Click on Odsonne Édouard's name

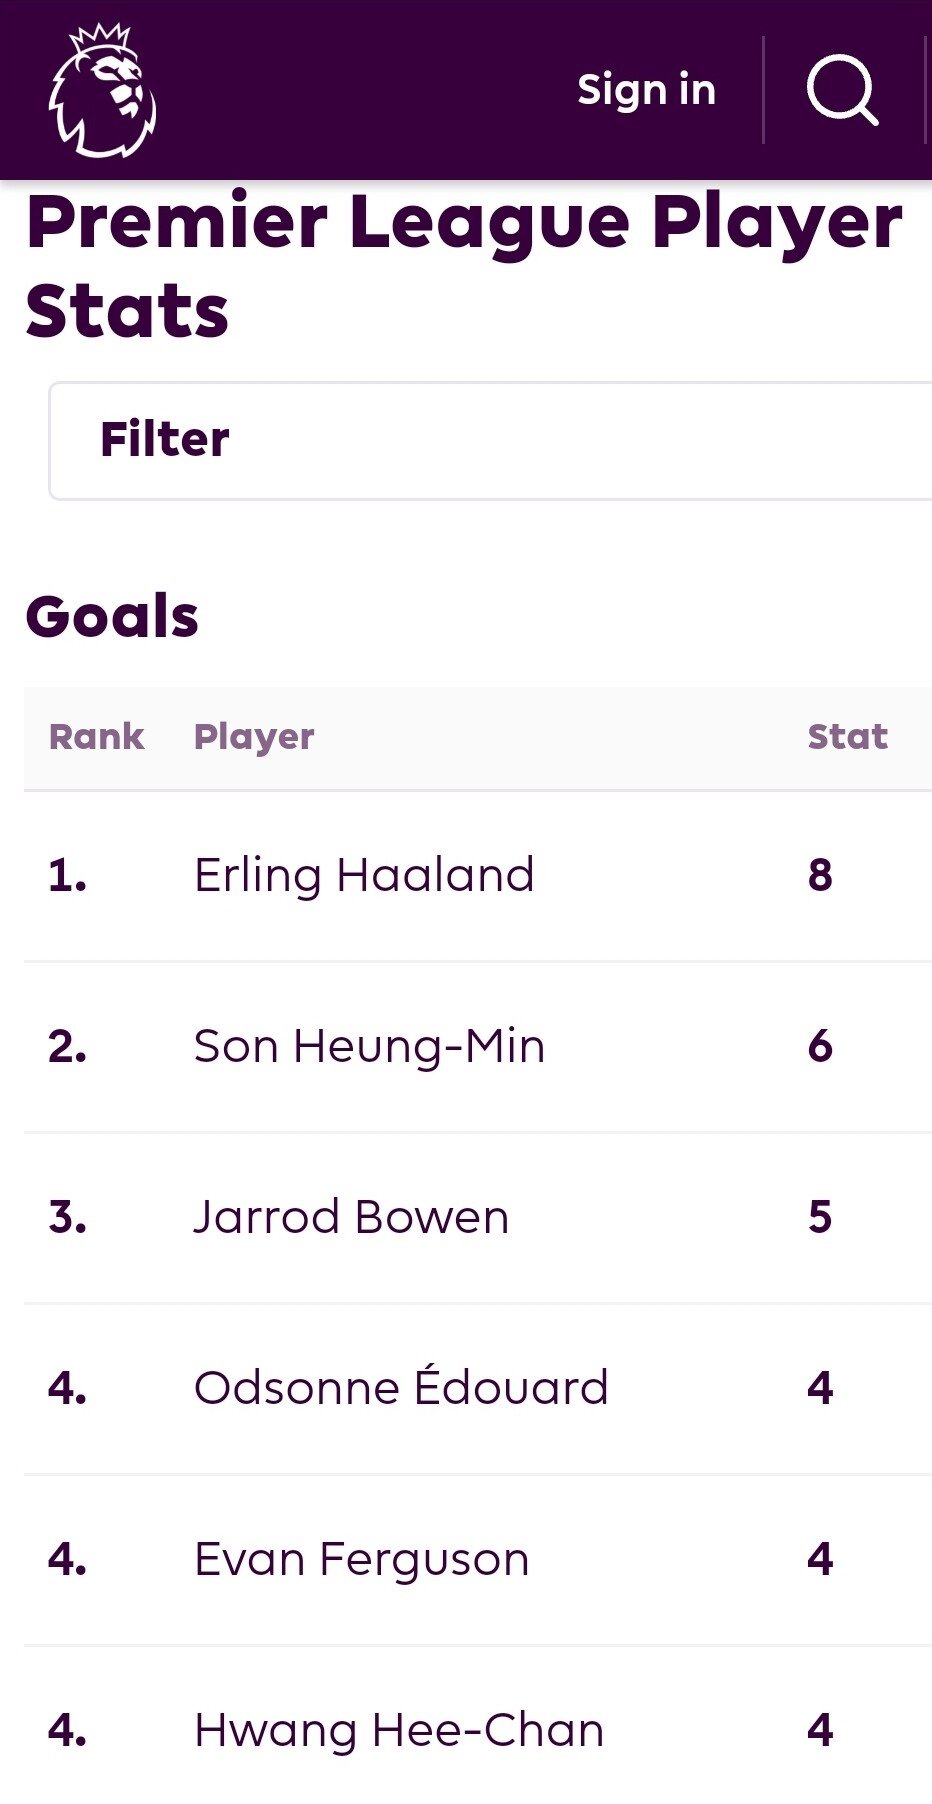pos(401,1388)
